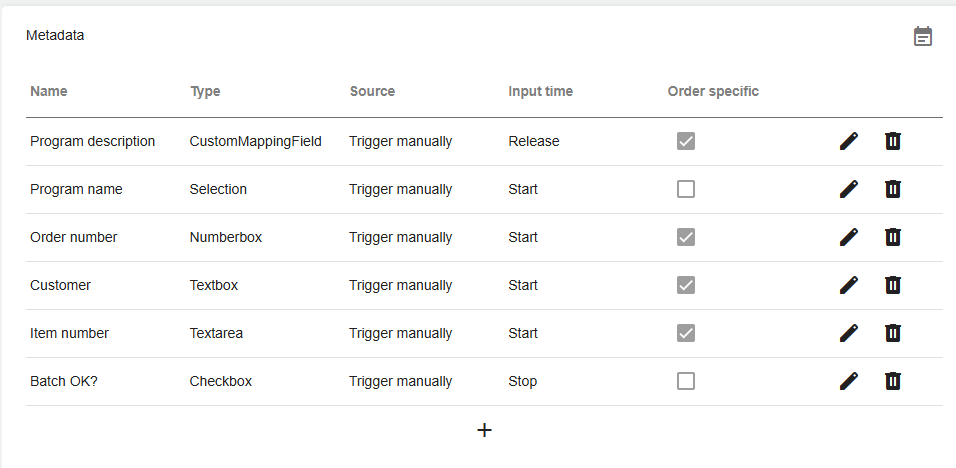This screenshot has width=956, height=468.
Task: Enable Order specific for Batch OK?
Action: click(686, 381)
